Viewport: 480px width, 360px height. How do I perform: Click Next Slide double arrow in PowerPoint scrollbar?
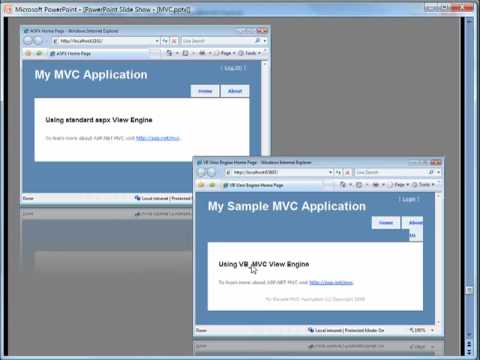click(x=469, y=351)
